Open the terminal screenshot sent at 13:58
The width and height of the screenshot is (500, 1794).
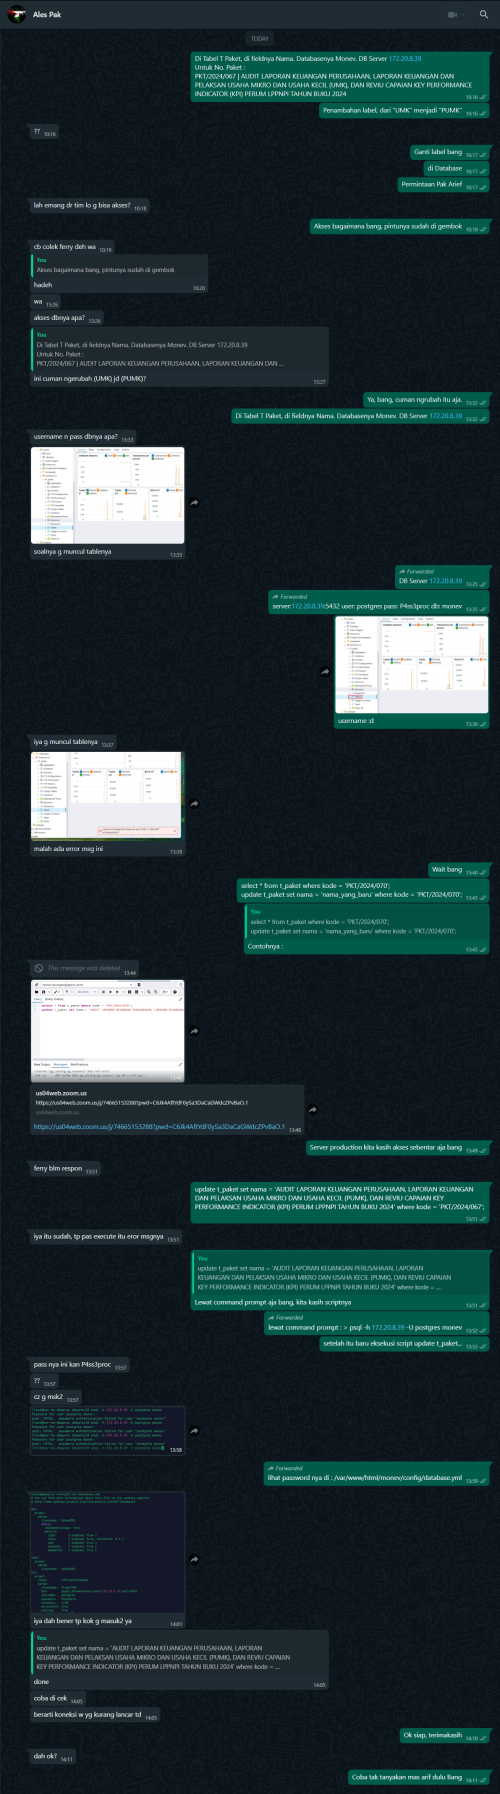pyautogui.click(x=108, y=1430)
